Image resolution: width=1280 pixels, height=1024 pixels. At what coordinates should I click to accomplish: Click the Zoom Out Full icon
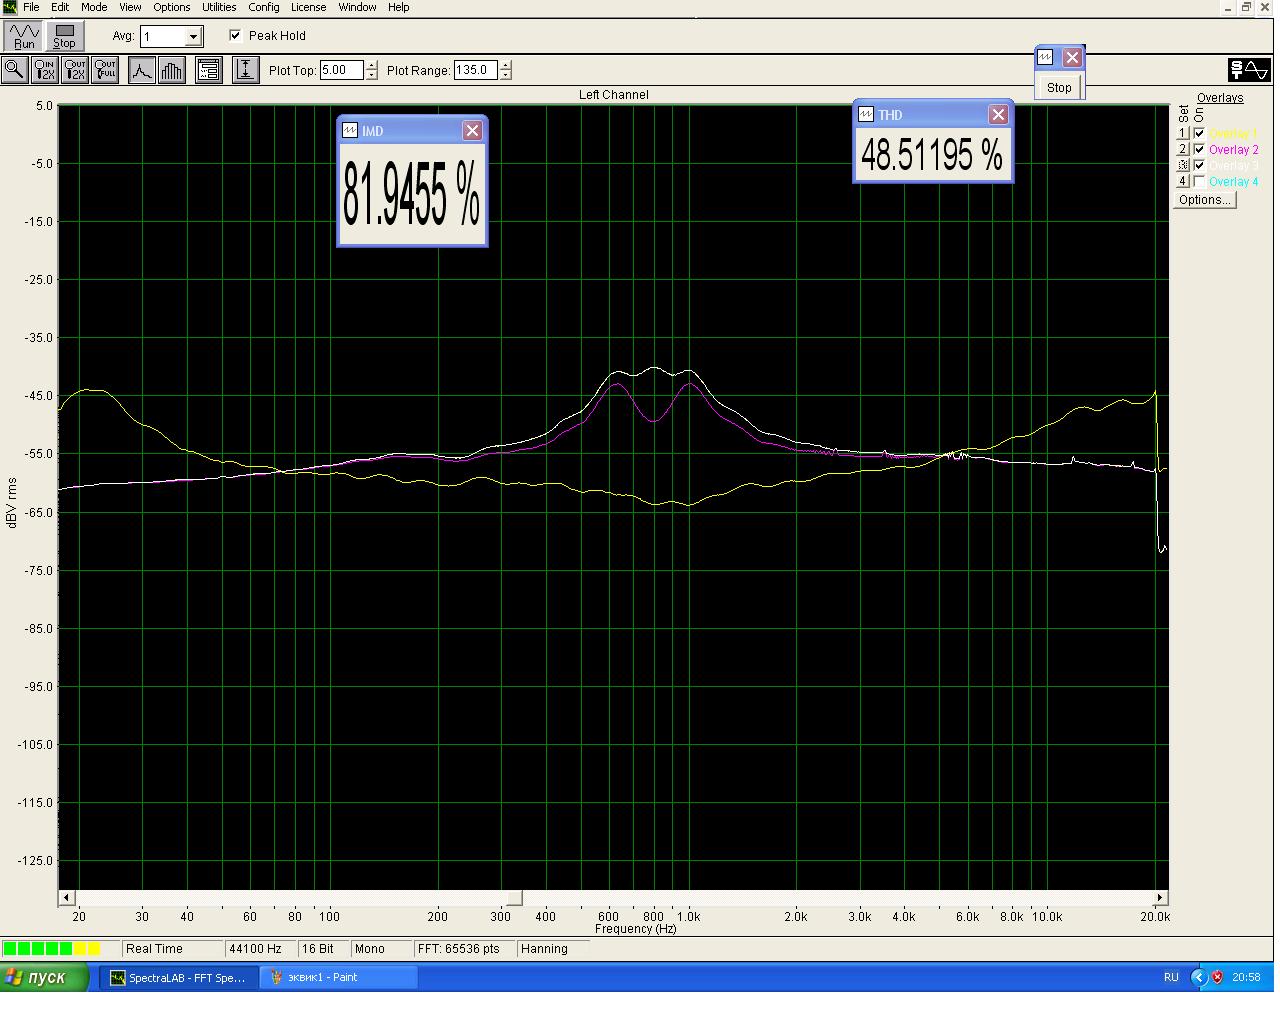(105, 70)
